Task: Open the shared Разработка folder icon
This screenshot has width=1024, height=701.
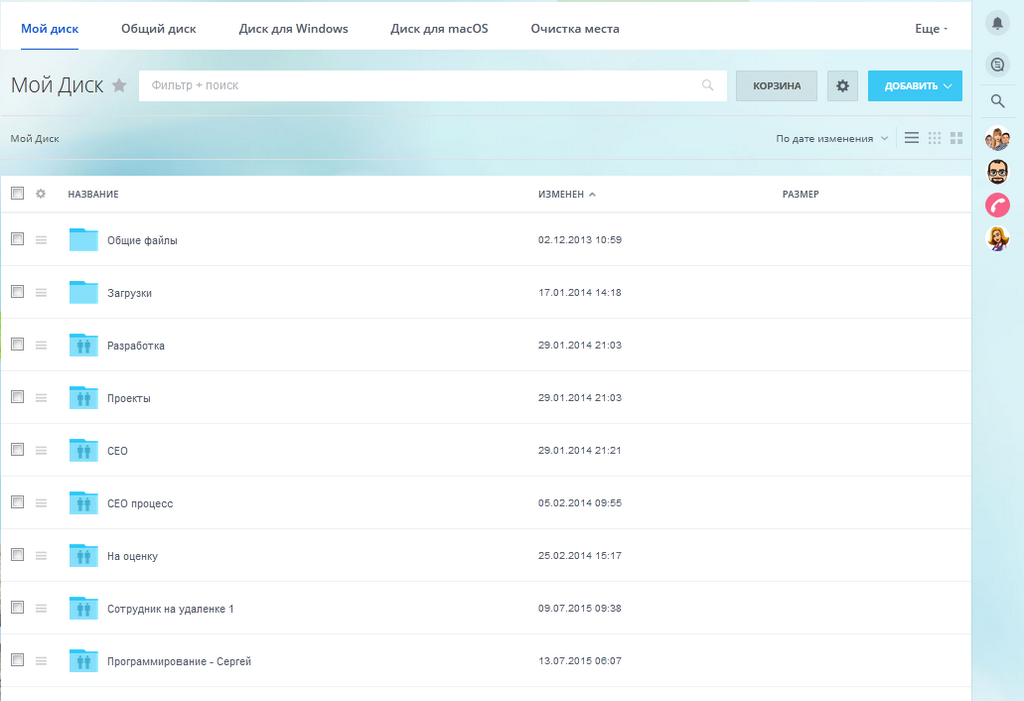Action: click(x=84, y=345)
